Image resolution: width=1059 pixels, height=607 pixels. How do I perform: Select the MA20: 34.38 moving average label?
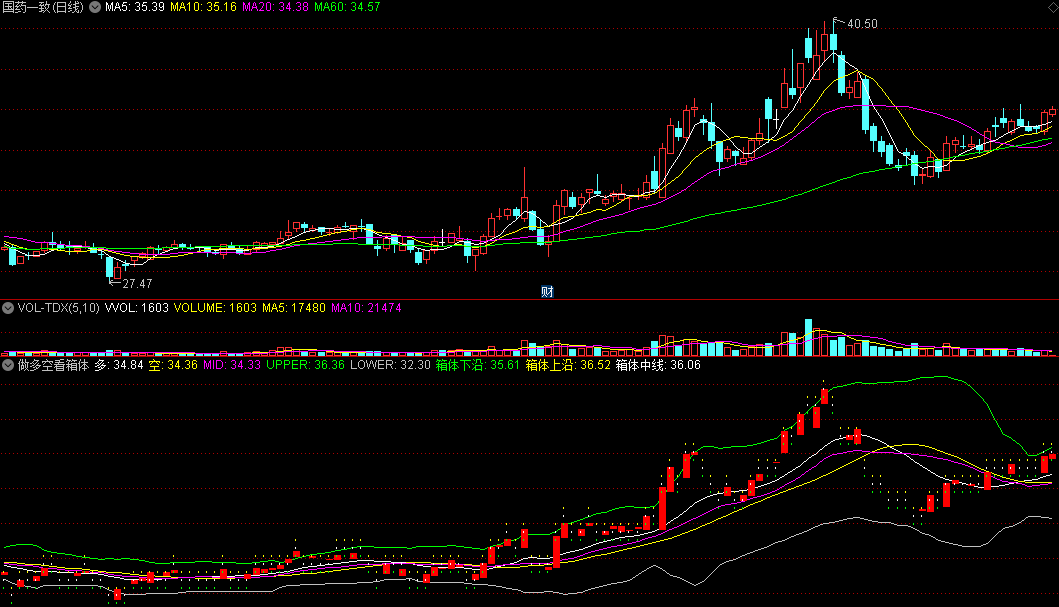tap(276, 7)
